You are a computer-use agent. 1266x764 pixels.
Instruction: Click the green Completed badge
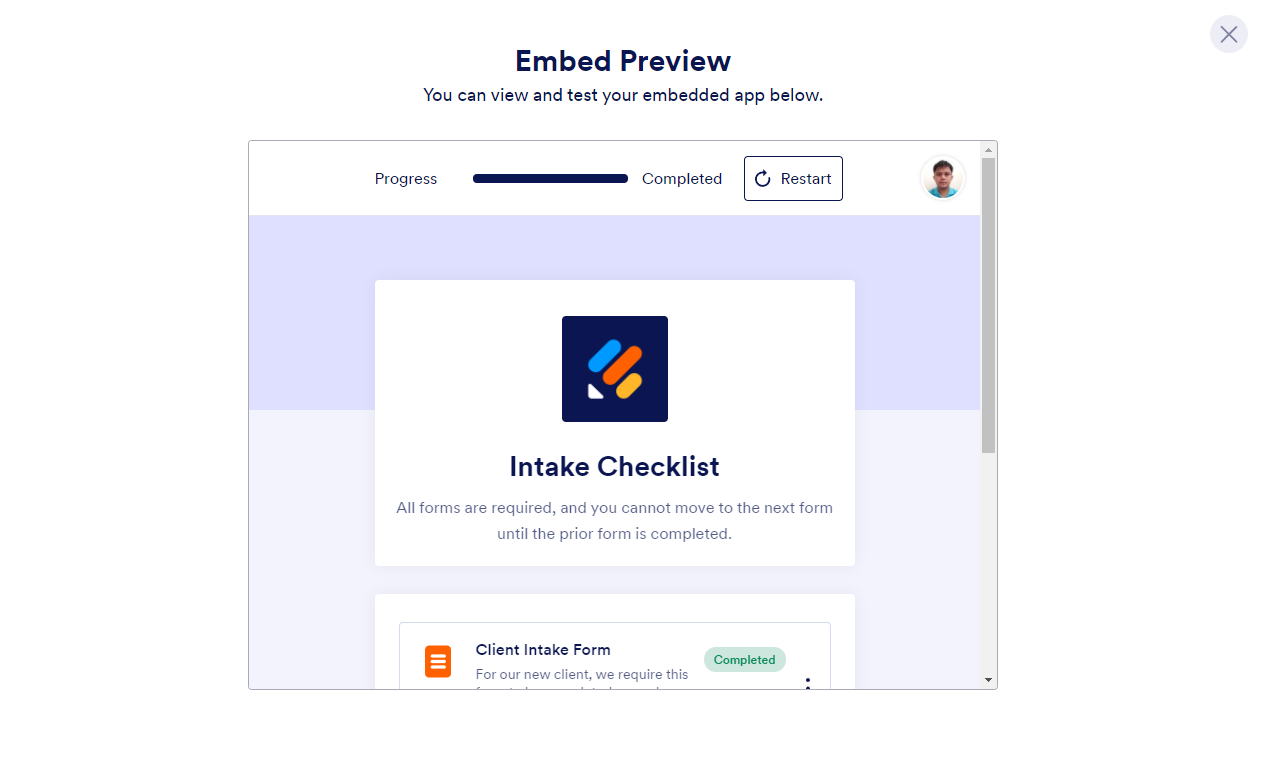[744, 660]
